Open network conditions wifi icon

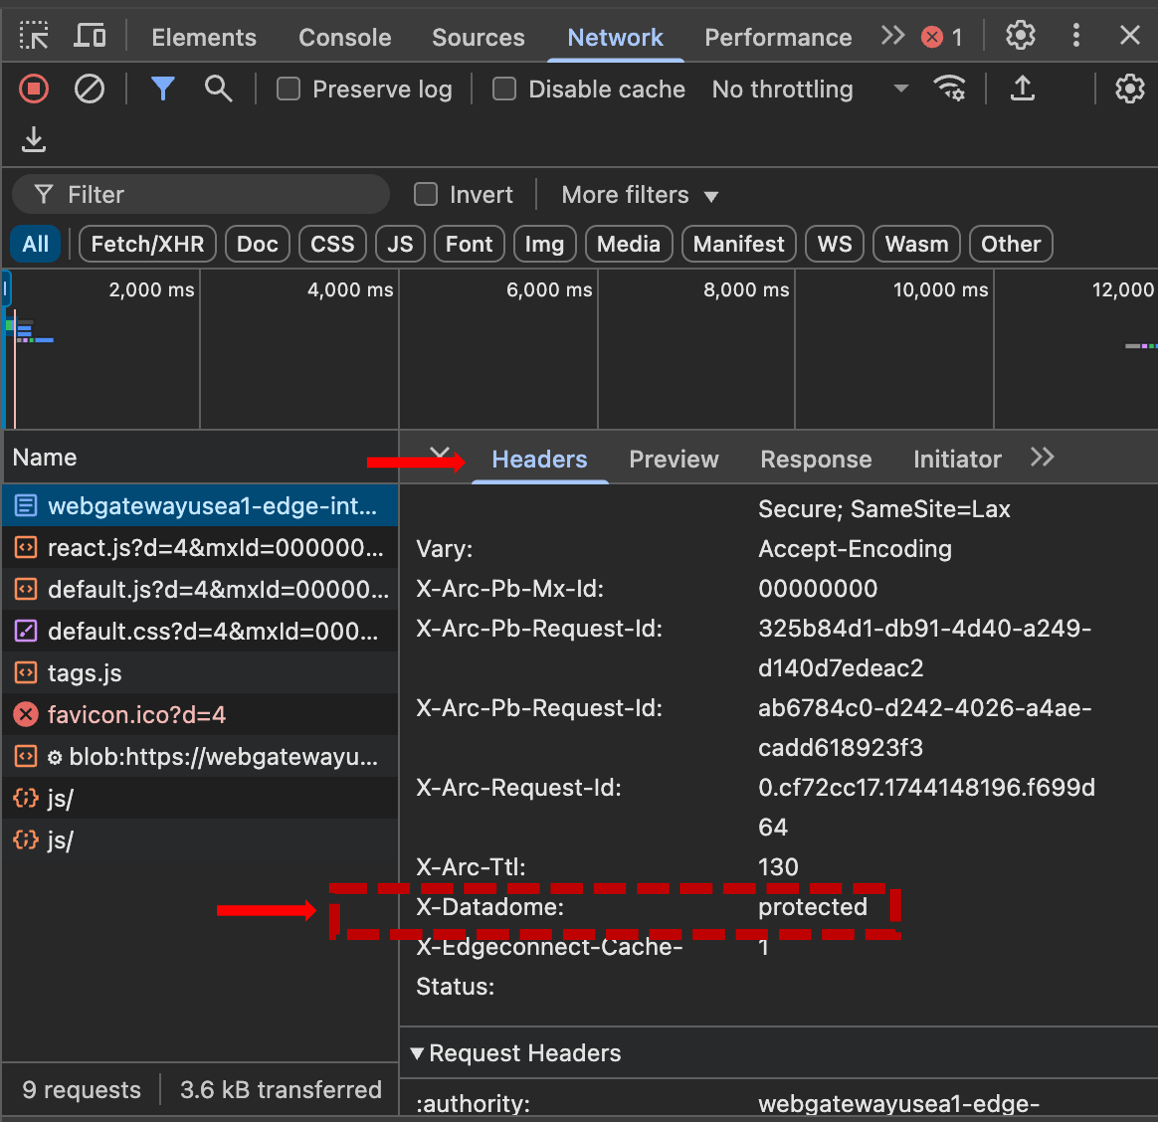click(x=950, y=89)
